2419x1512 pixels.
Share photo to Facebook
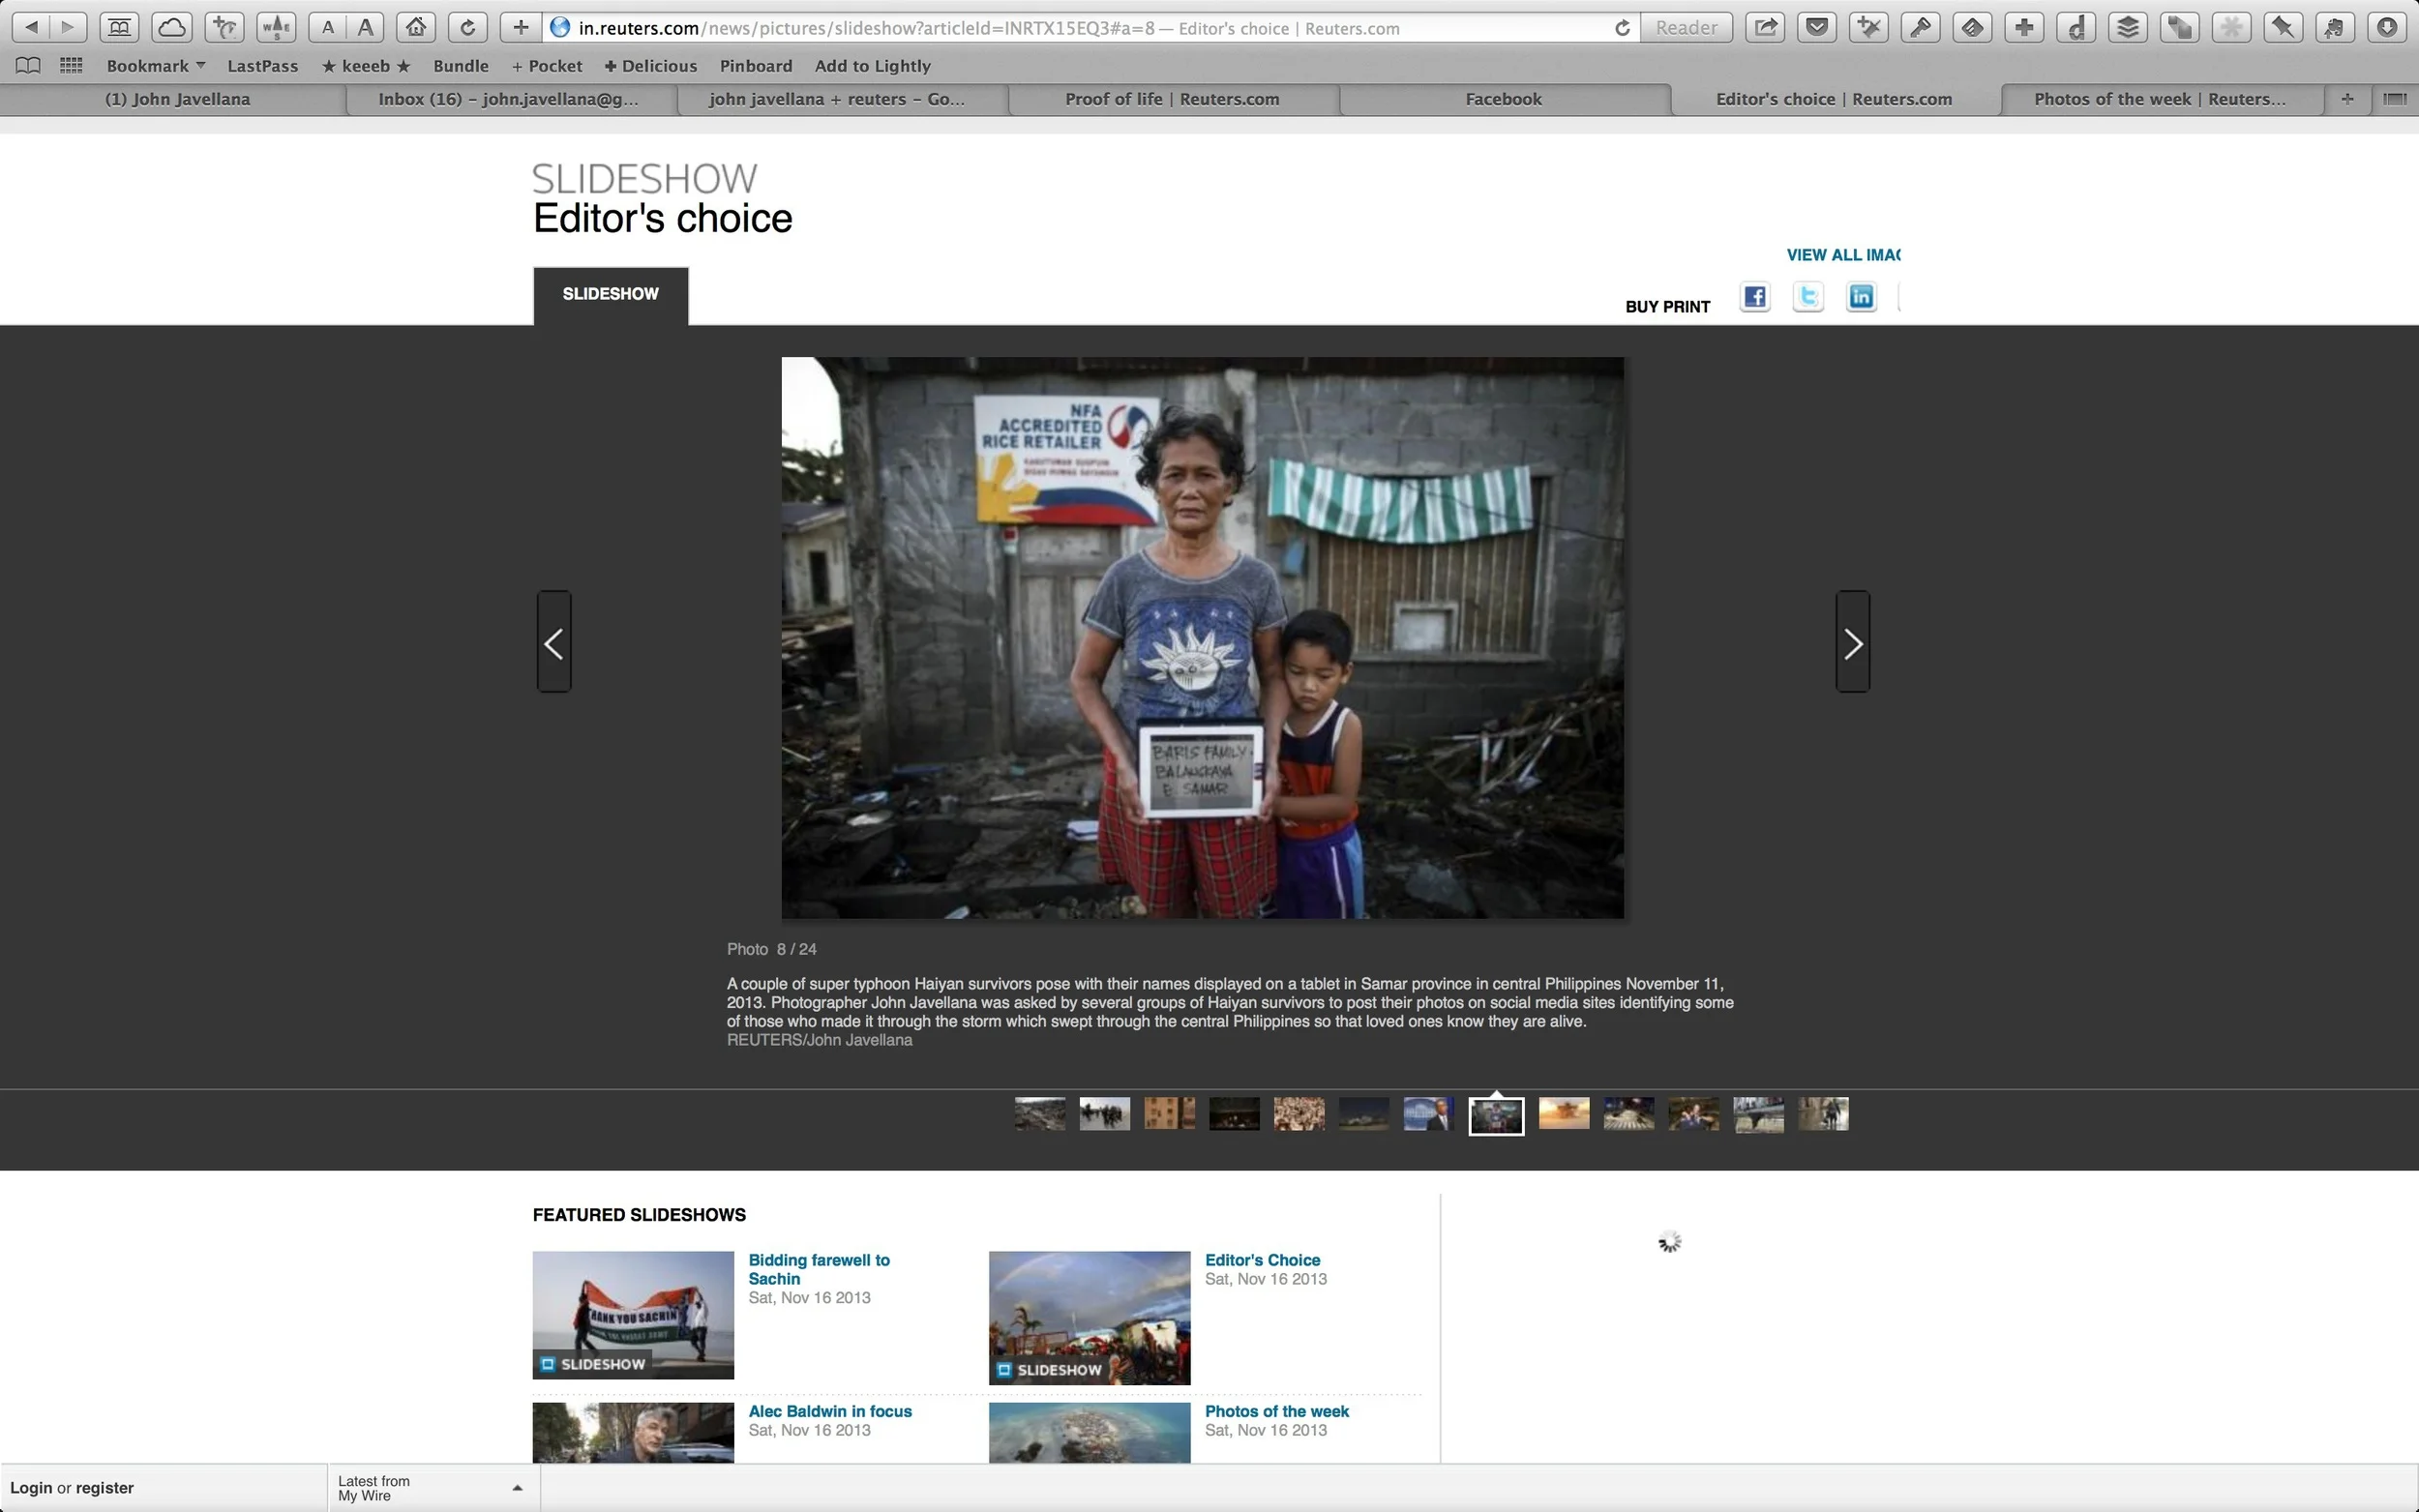tap(1754, 296)
